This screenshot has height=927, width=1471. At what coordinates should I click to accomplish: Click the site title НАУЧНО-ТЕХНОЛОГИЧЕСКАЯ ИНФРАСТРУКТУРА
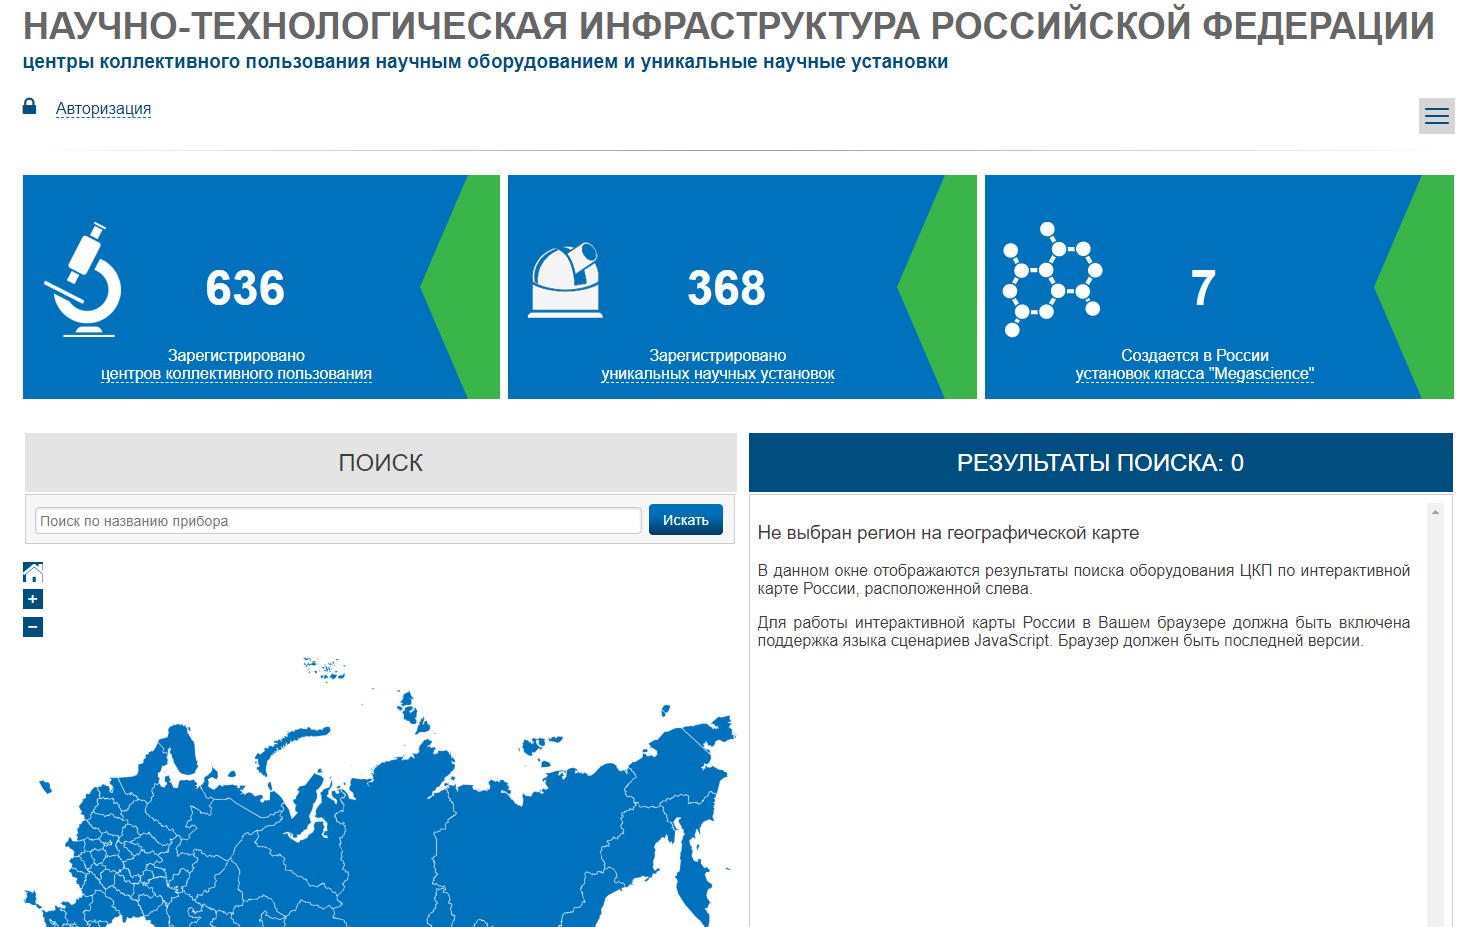(729, 26)
